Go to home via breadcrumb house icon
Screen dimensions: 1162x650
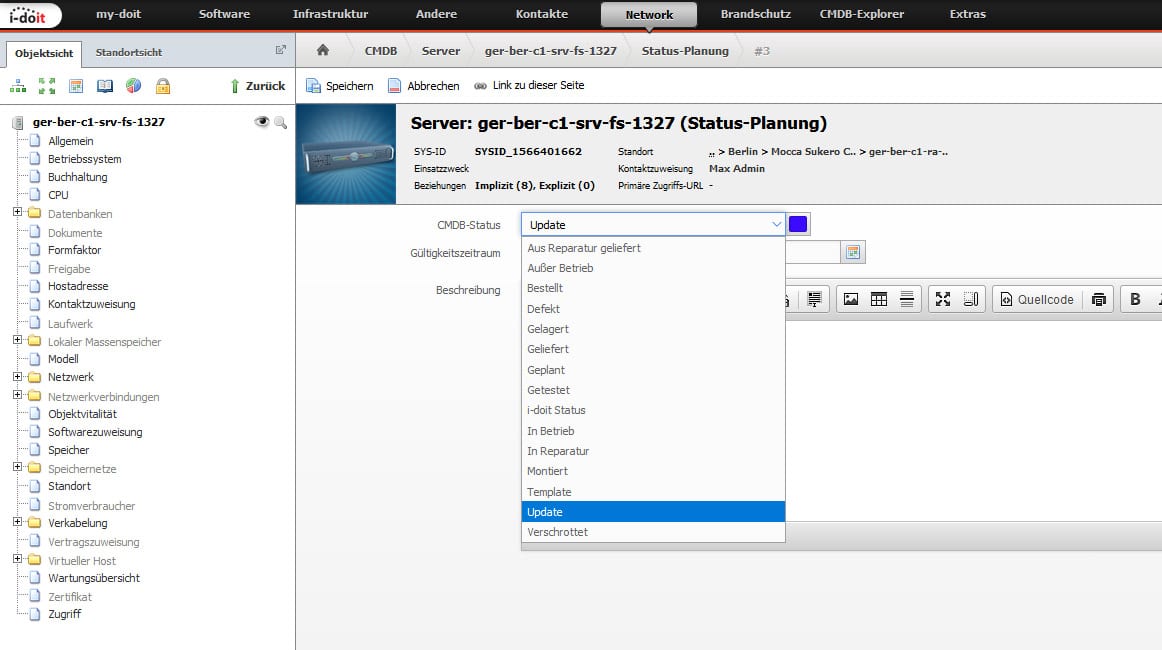click(322, 50)
